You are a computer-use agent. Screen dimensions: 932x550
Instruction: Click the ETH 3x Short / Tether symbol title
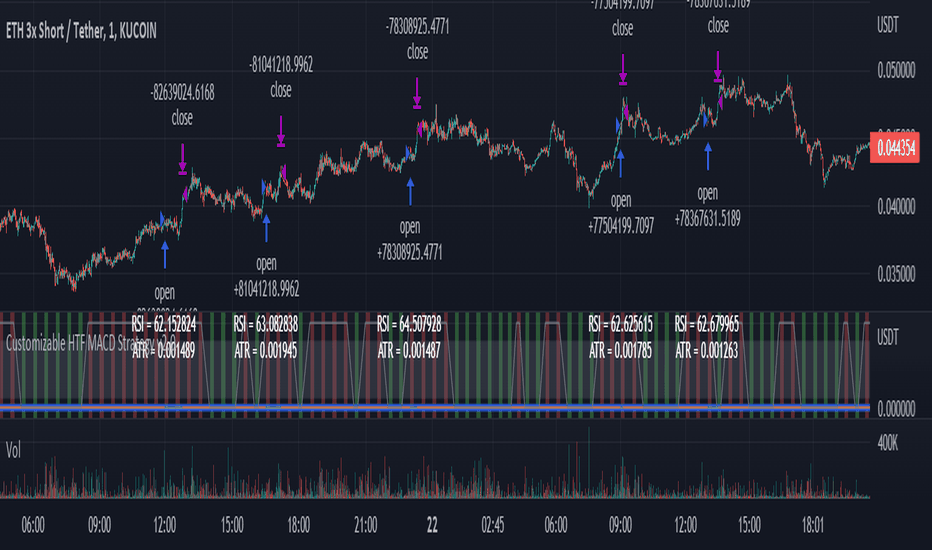point(81,31)
